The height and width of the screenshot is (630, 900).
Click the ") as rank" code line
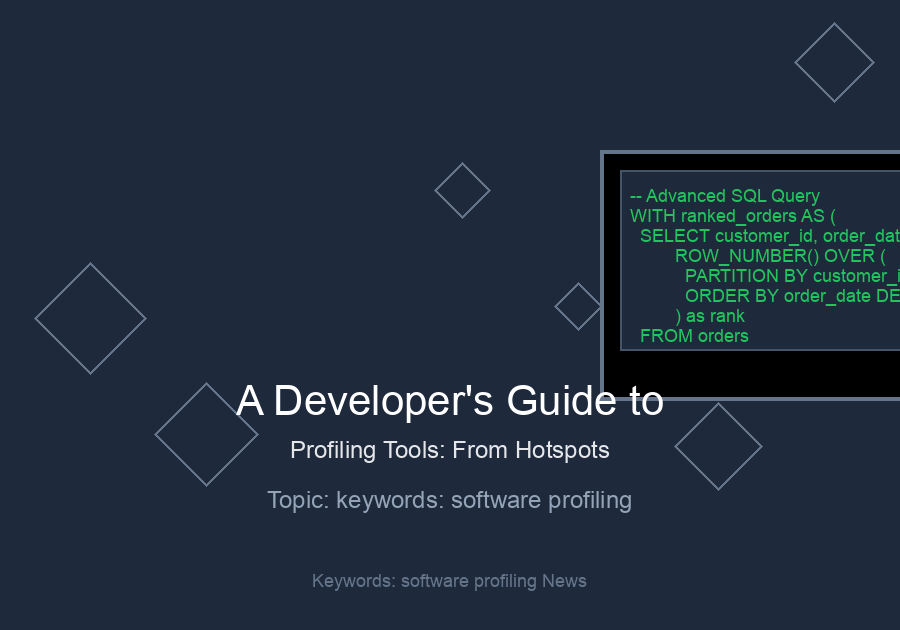click(x=710, y=316)
